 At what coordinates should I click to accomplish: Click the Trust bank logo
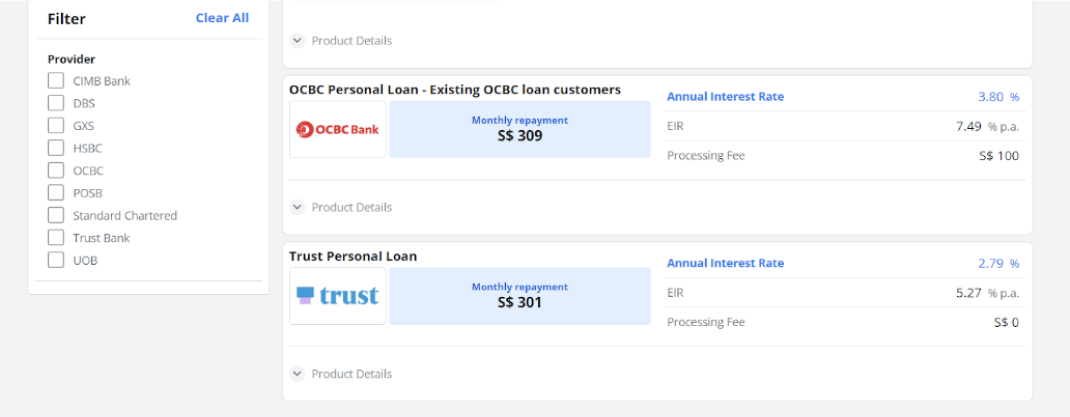point(338,296)
